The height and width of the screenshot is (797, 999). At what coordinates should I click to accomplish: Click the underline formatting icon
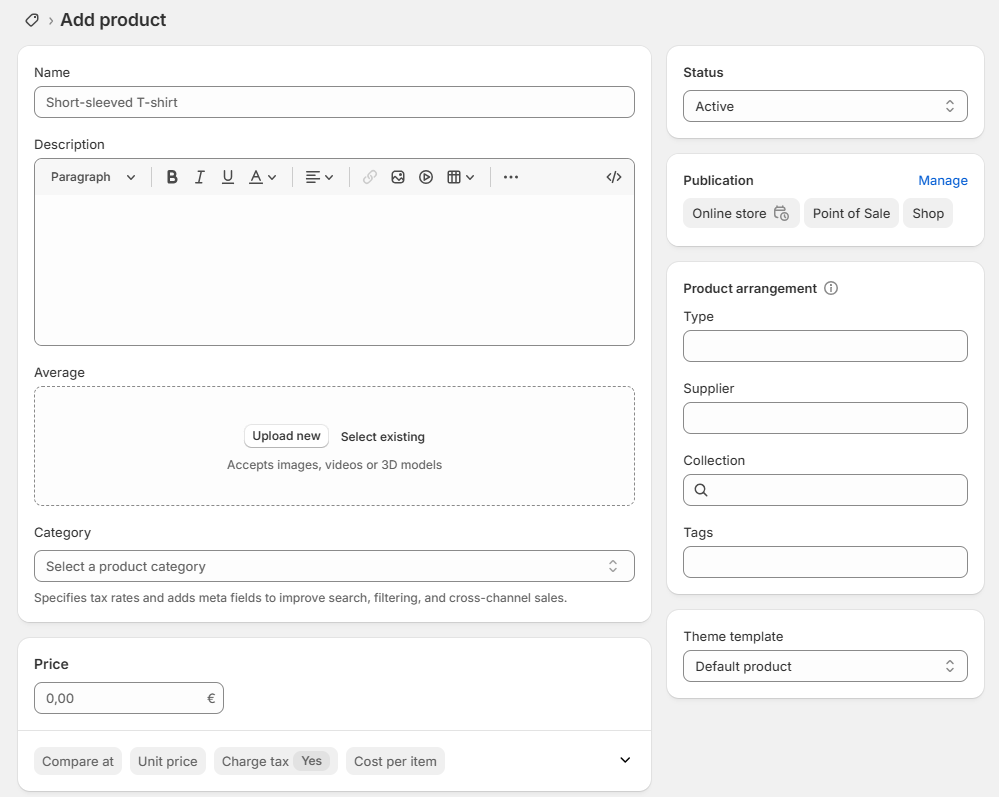(x=228, y=177)
